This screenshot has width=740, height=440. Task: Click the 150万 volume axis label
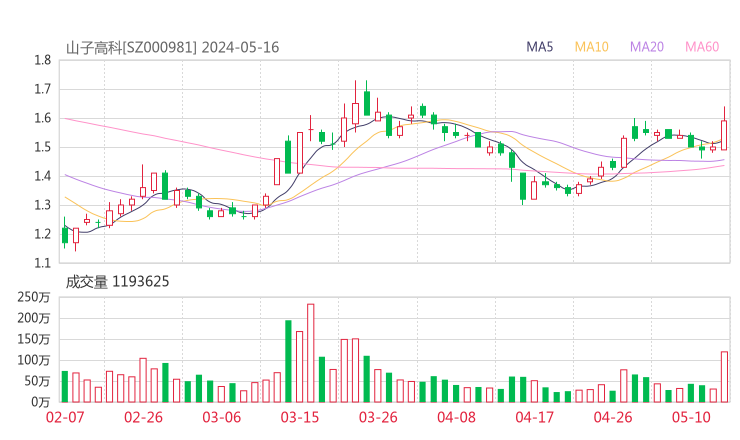[34, 339]
